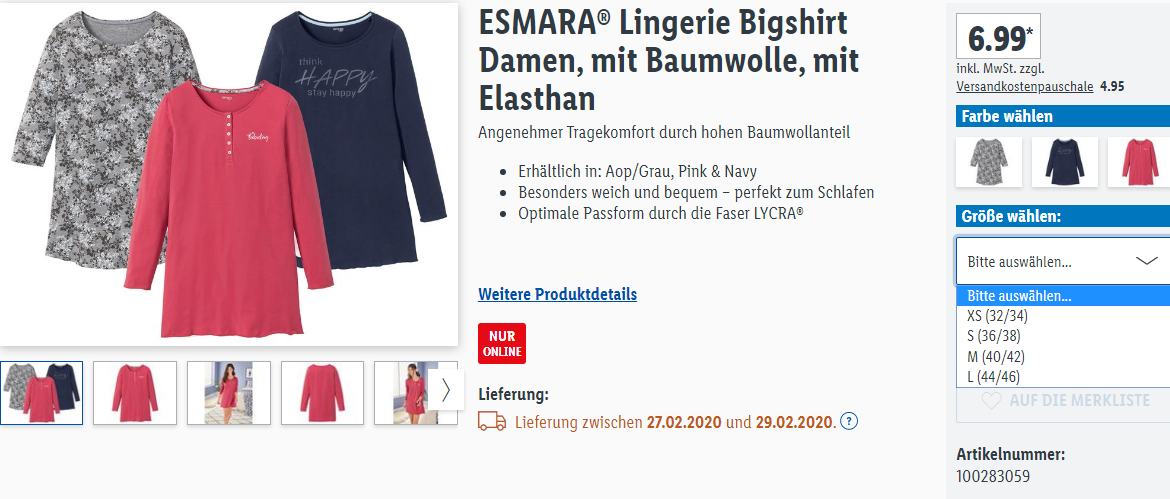Viewport: 1170px width, 499px height.
Task: Select the navy blue color swatch
Action: 1065,162
